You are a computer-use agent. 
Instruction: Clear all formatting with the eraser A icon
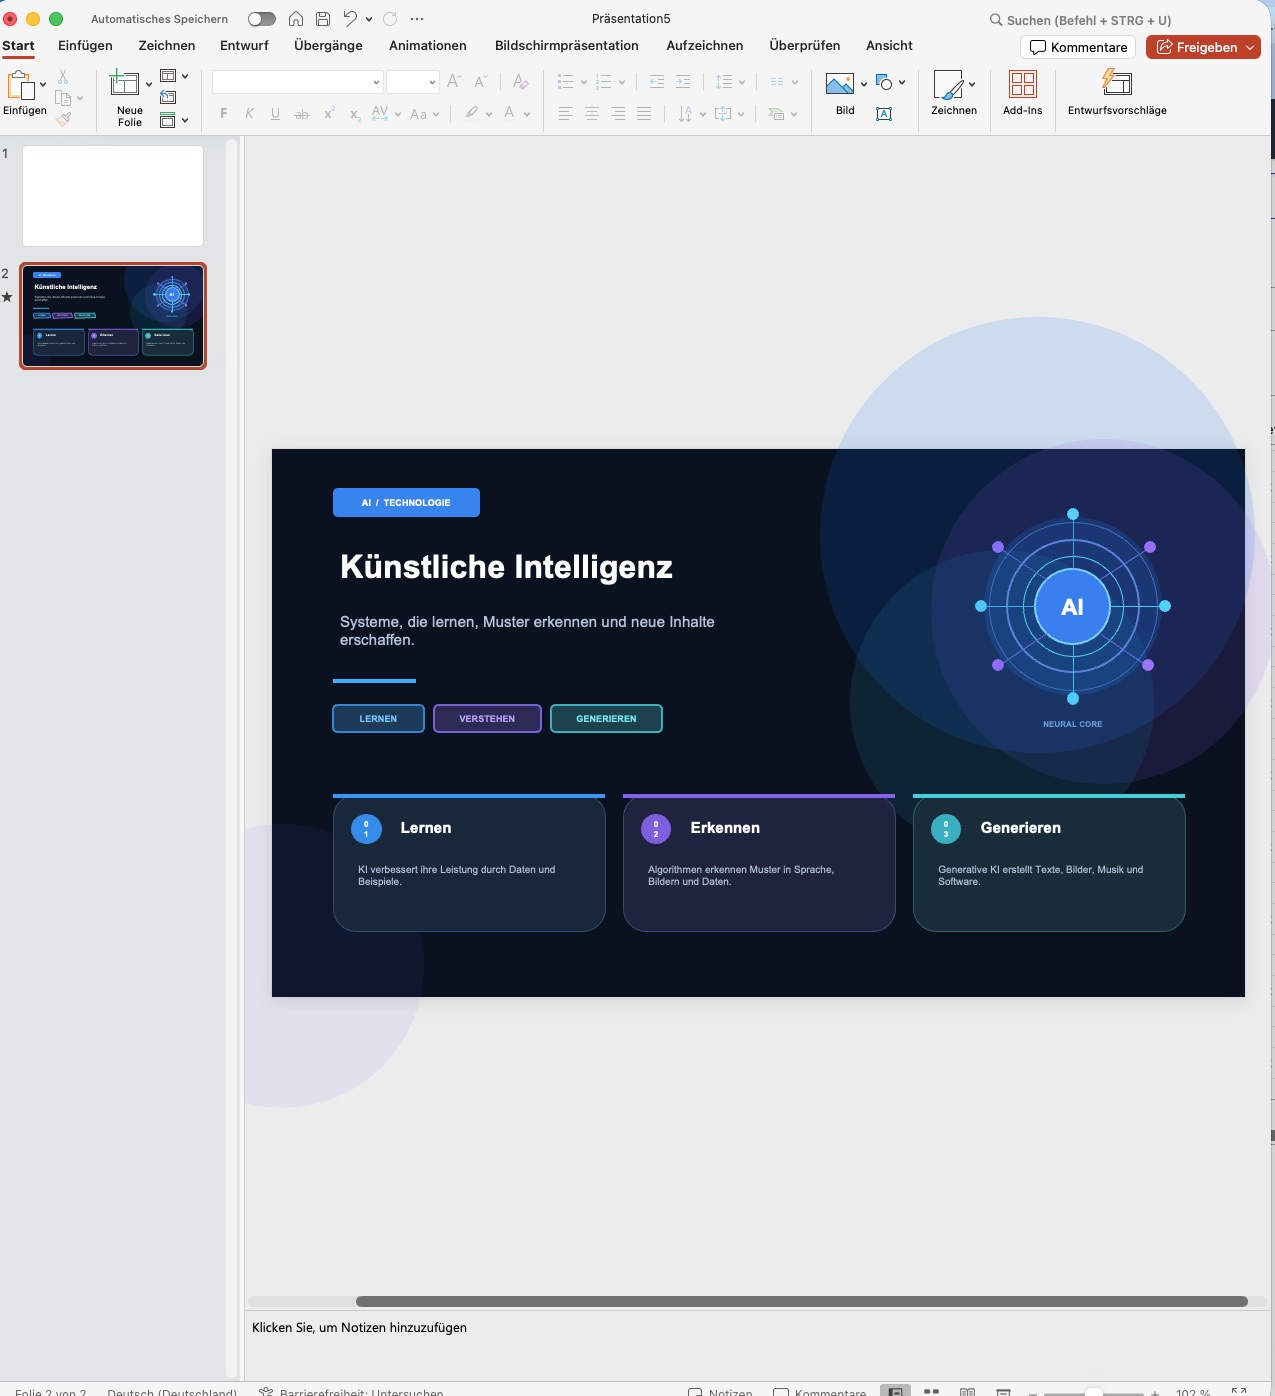[520, 82]
